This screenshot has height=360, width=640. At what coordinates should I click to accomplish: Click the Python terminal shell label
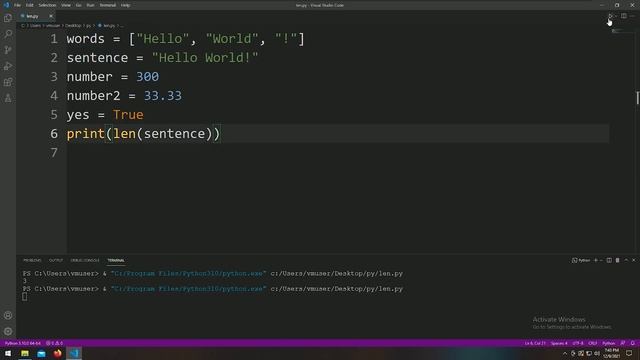point(581,260)
